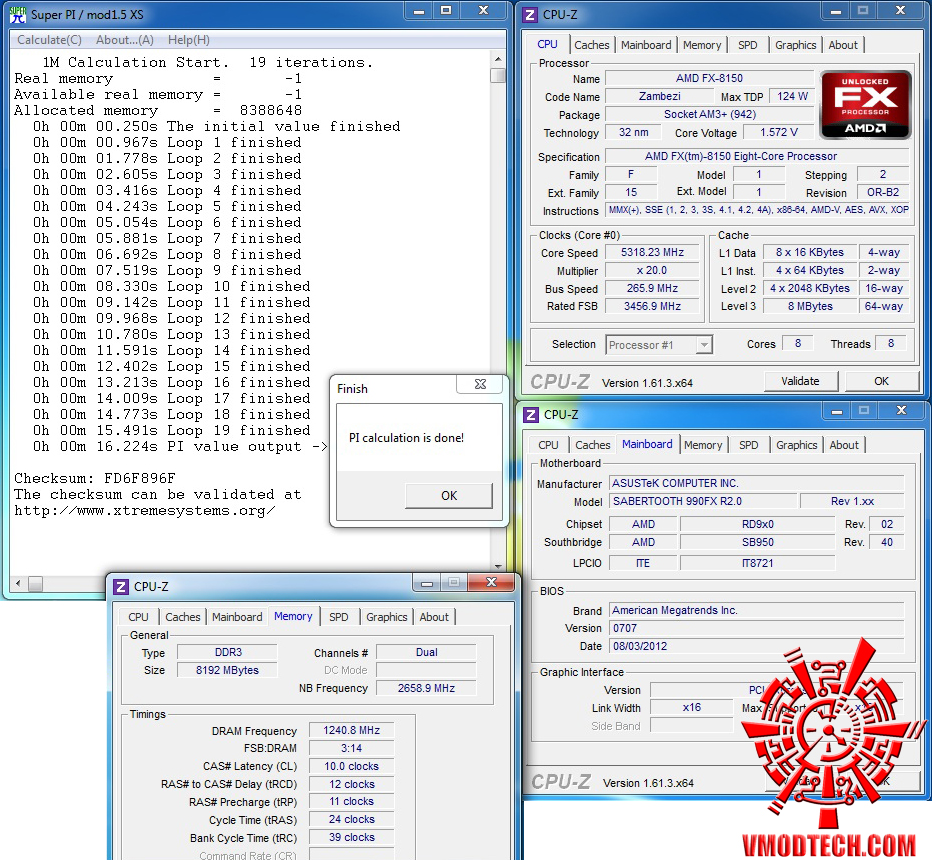Viewport: 932px width, 860px height.
Task: Minimize the CPU-Z Memory window
Action: pyautogui.click(x=427, y=583)
